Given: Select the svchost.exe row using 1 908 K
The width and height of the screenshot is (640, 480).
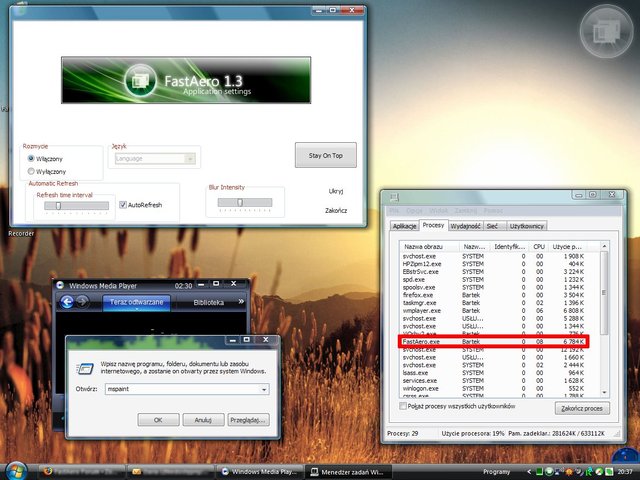Looking at the screenshot, I should (494, 256).
